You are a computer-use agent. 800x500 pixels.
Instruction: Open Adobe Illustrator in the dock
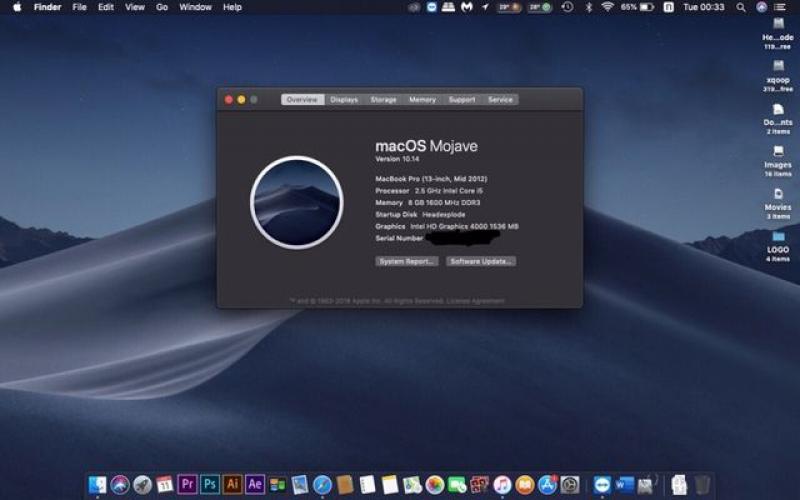pyautogui.click(x=233, y=485)
